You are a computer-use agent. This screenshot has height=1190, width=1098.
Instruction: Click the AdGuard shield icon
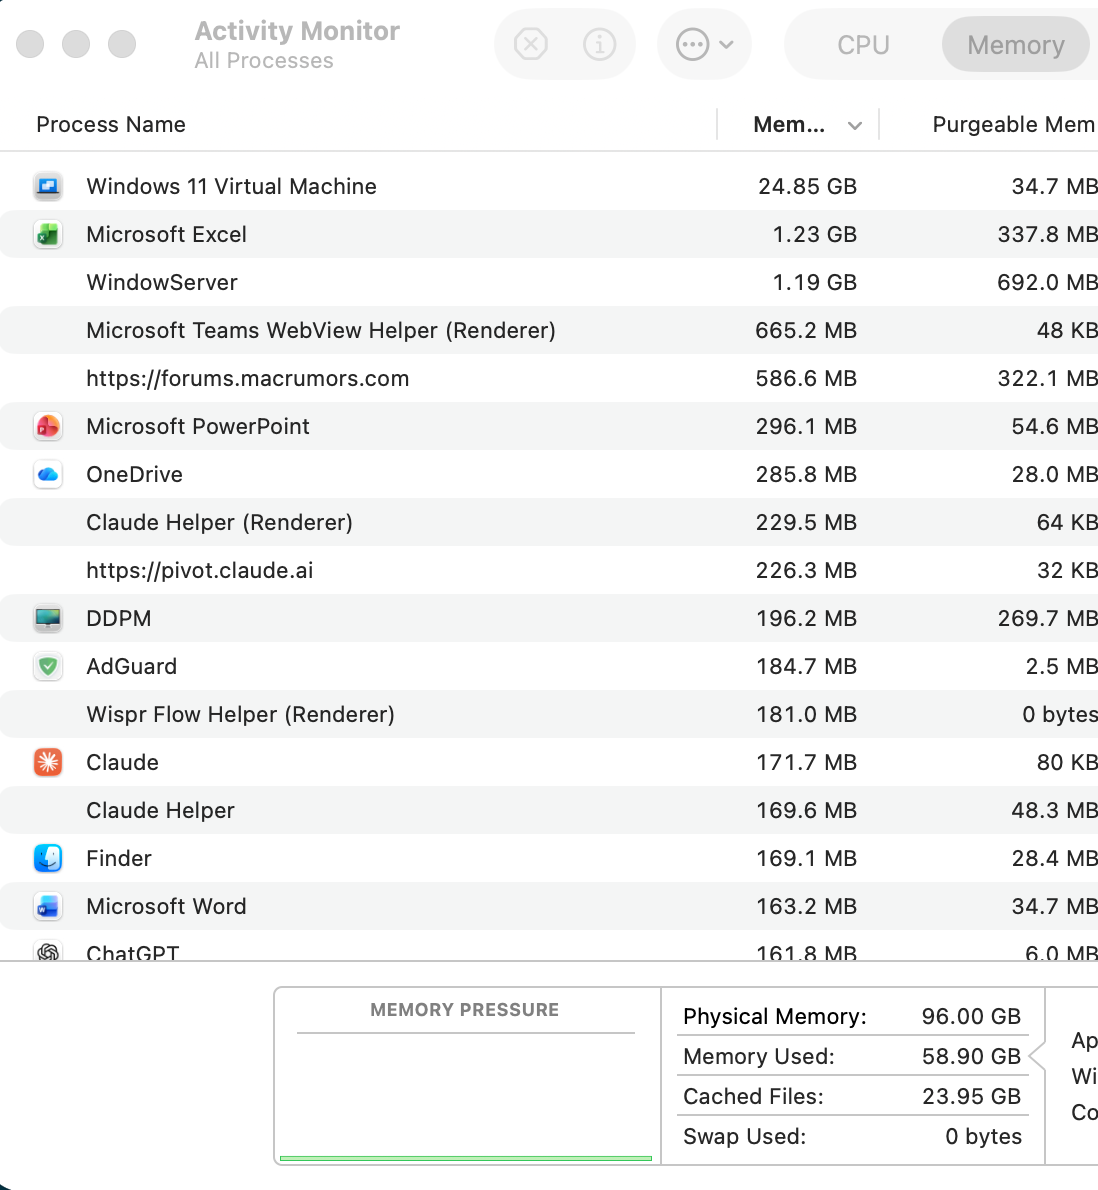tap(48, 666)
